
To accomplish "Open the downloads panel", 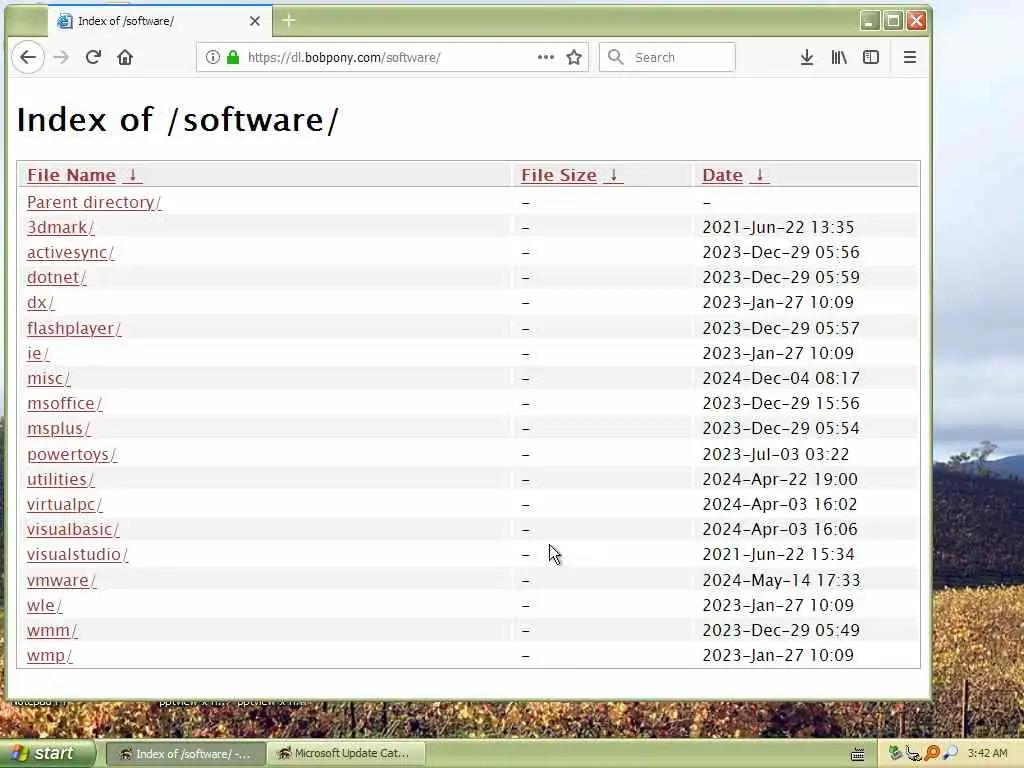I will (x=807, y=57).
